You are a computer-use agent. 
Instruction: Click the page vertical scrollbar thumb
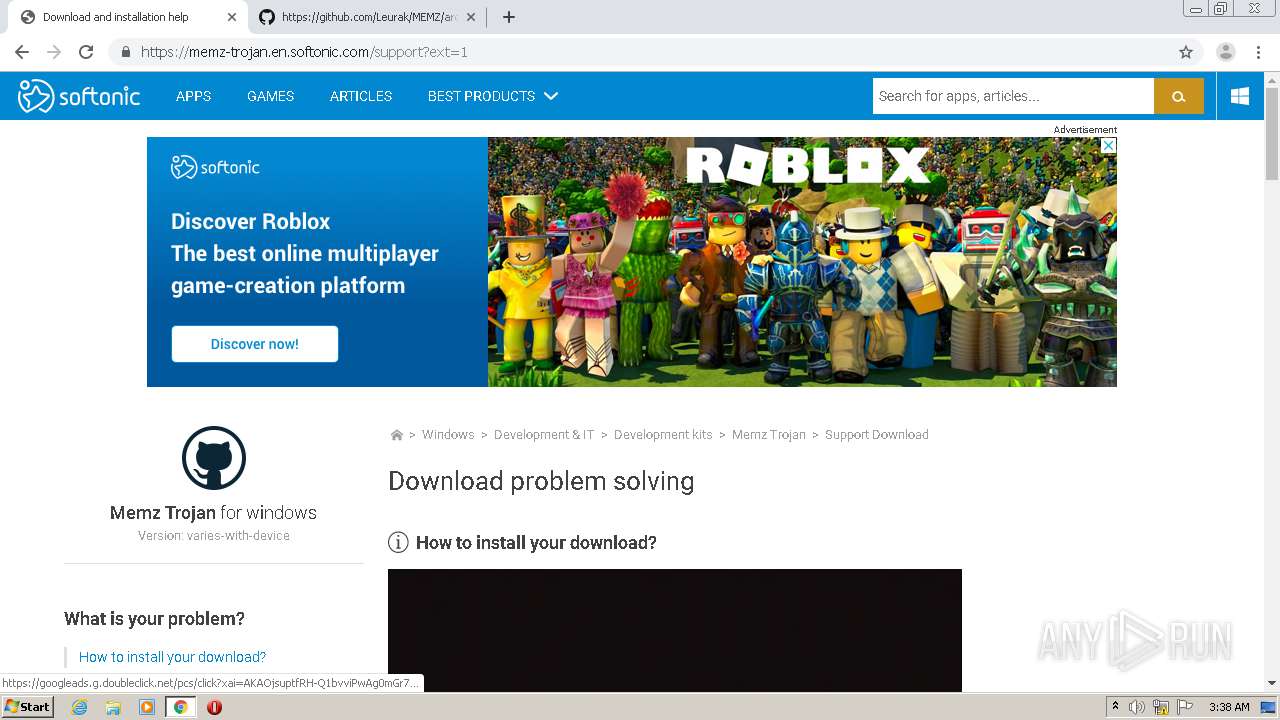[1272, 133]
